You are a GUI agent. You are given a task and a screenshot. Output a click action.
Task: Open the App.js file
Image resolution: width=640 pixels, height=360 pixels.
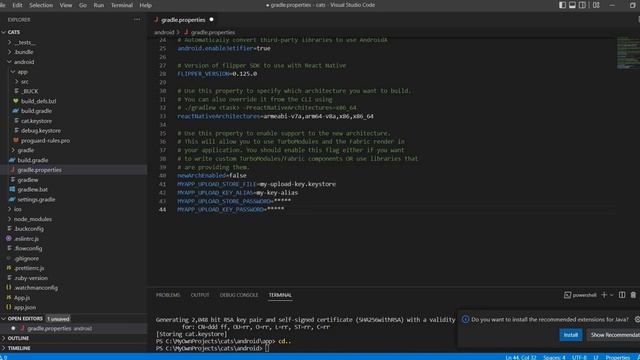pos(22,298)
